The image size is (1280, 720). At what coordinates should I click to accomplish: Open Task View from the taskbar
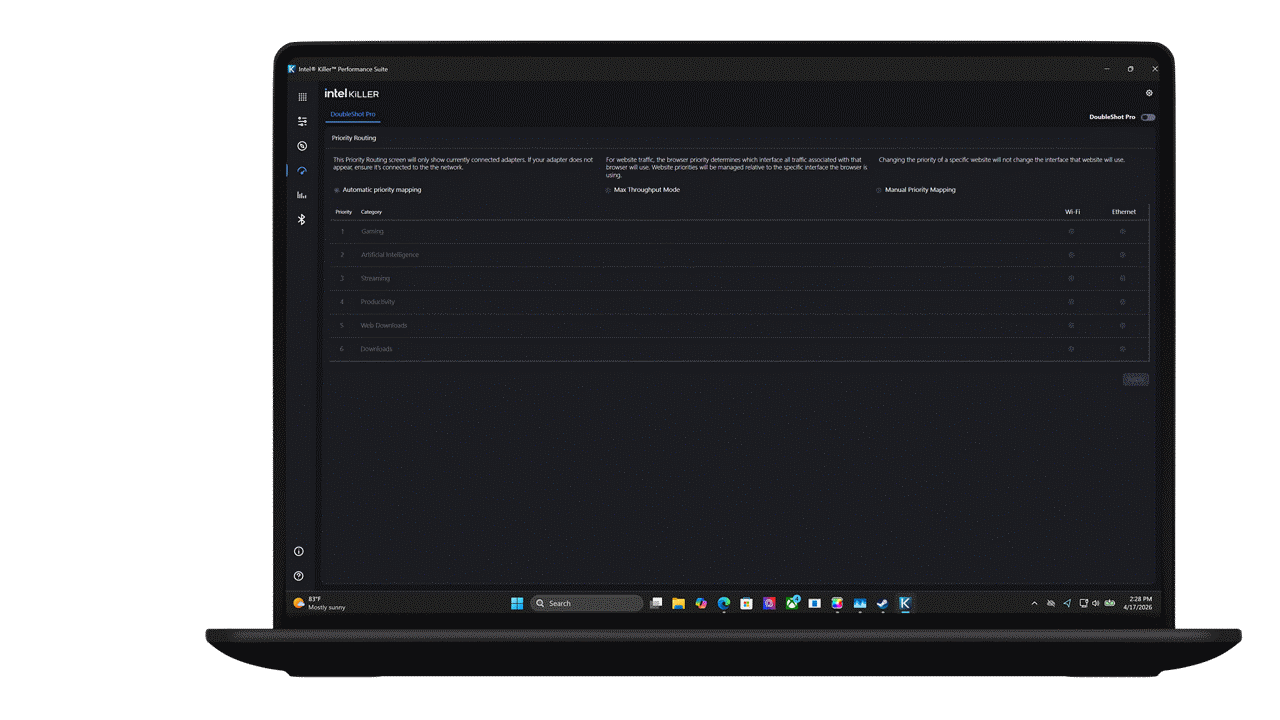(x=656, y=603)
